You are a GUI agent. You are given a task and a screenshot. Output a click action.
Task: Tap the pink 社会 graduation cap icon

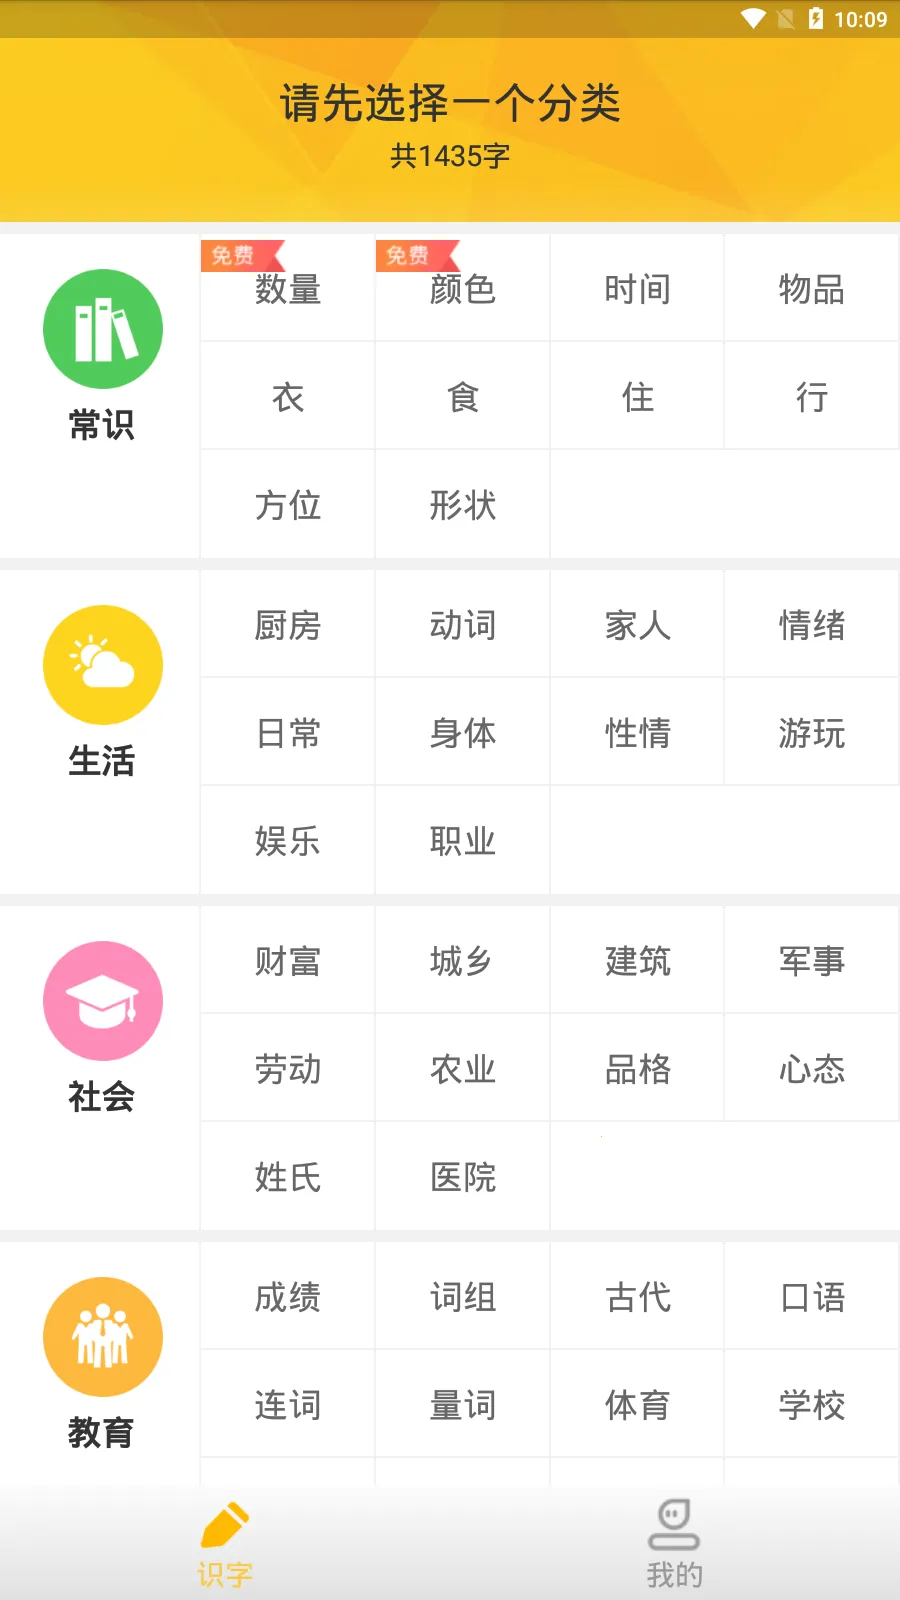pos(102,1001)
